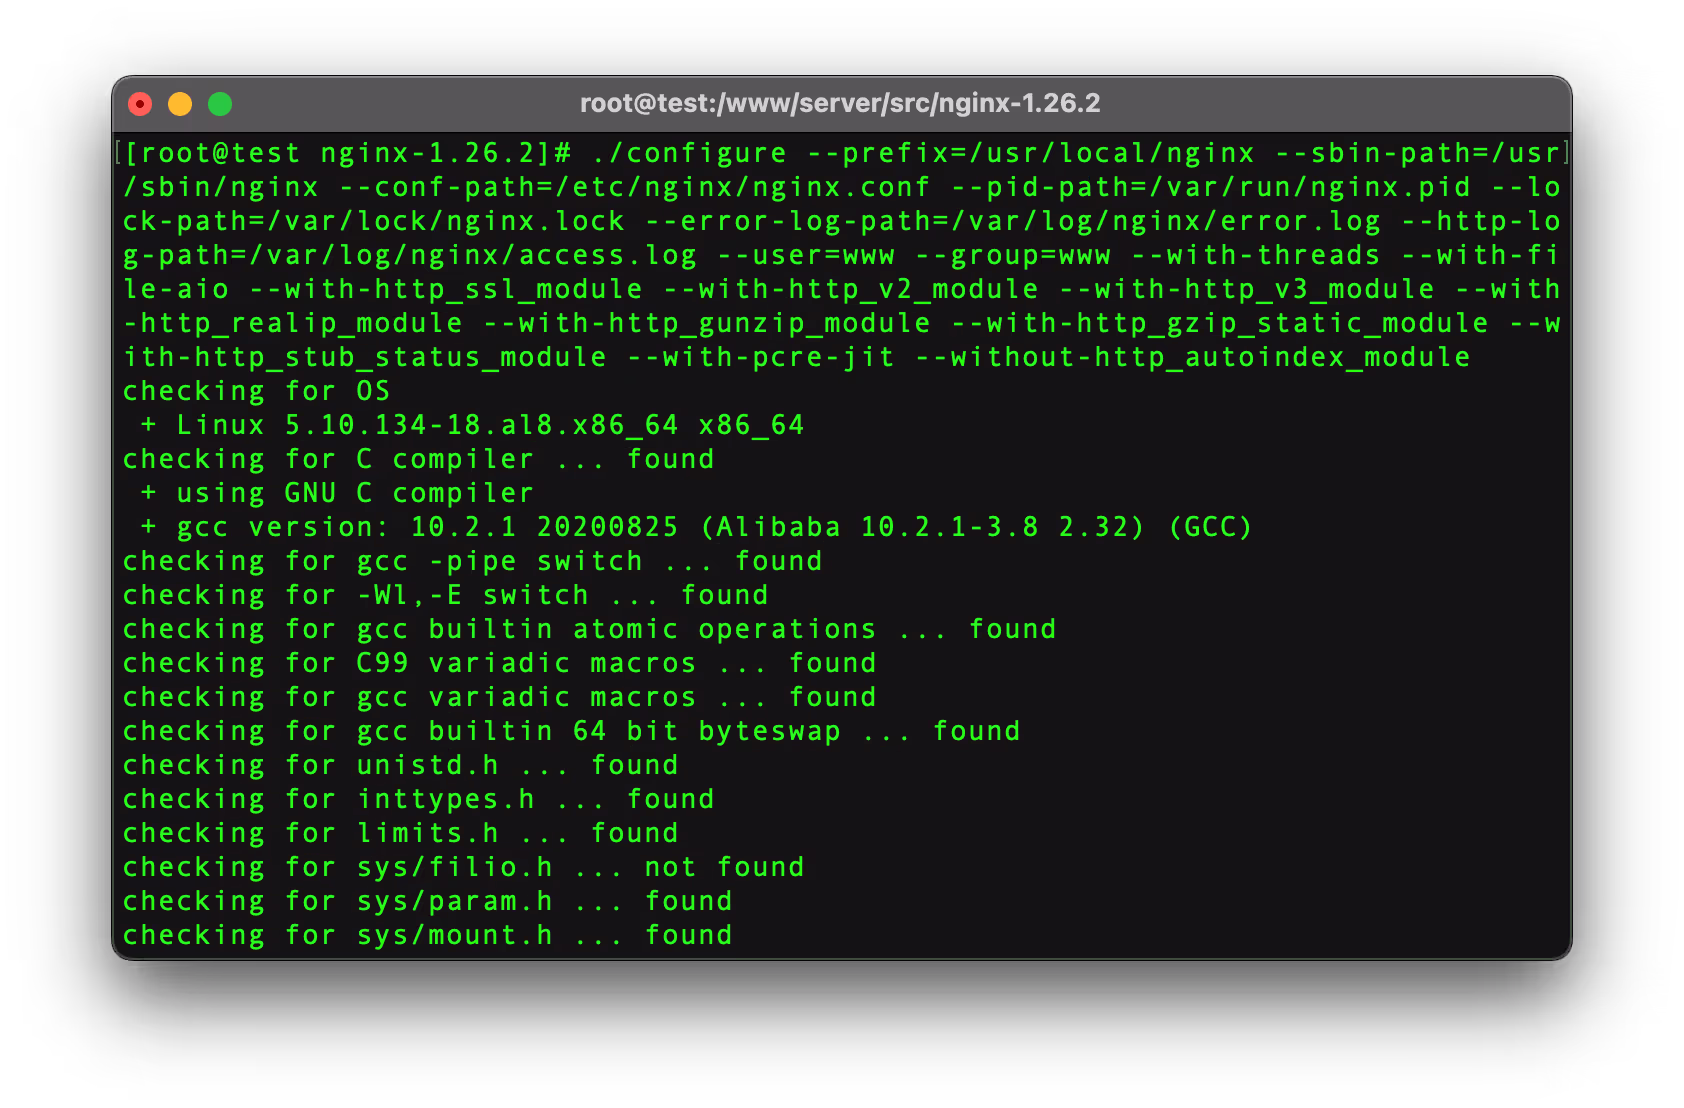
Task: Click the "C99 variadic macros" check line
Action: tap(499, 663)
